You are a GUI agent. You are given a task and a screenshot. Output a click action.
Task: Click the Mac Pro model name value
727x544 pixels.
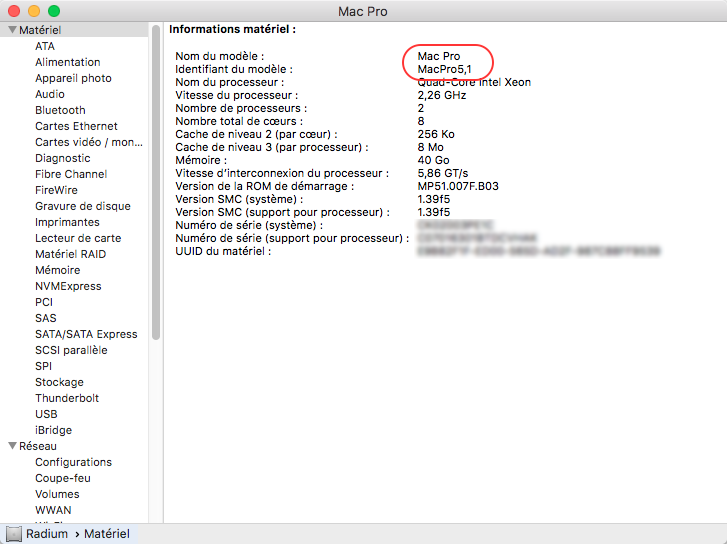point(439,57)
